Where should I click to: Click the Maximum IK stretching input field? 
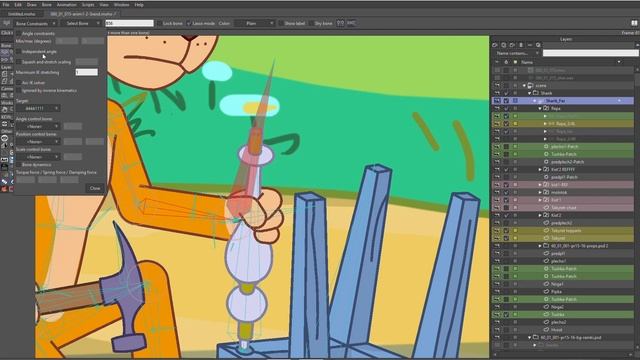87,72
